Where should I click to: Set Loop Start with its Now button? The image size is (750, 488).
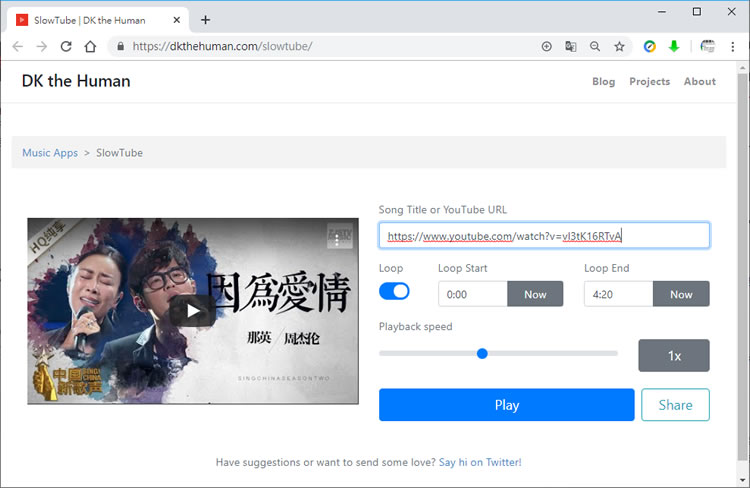pyautogui.click(x=535, y=294)
